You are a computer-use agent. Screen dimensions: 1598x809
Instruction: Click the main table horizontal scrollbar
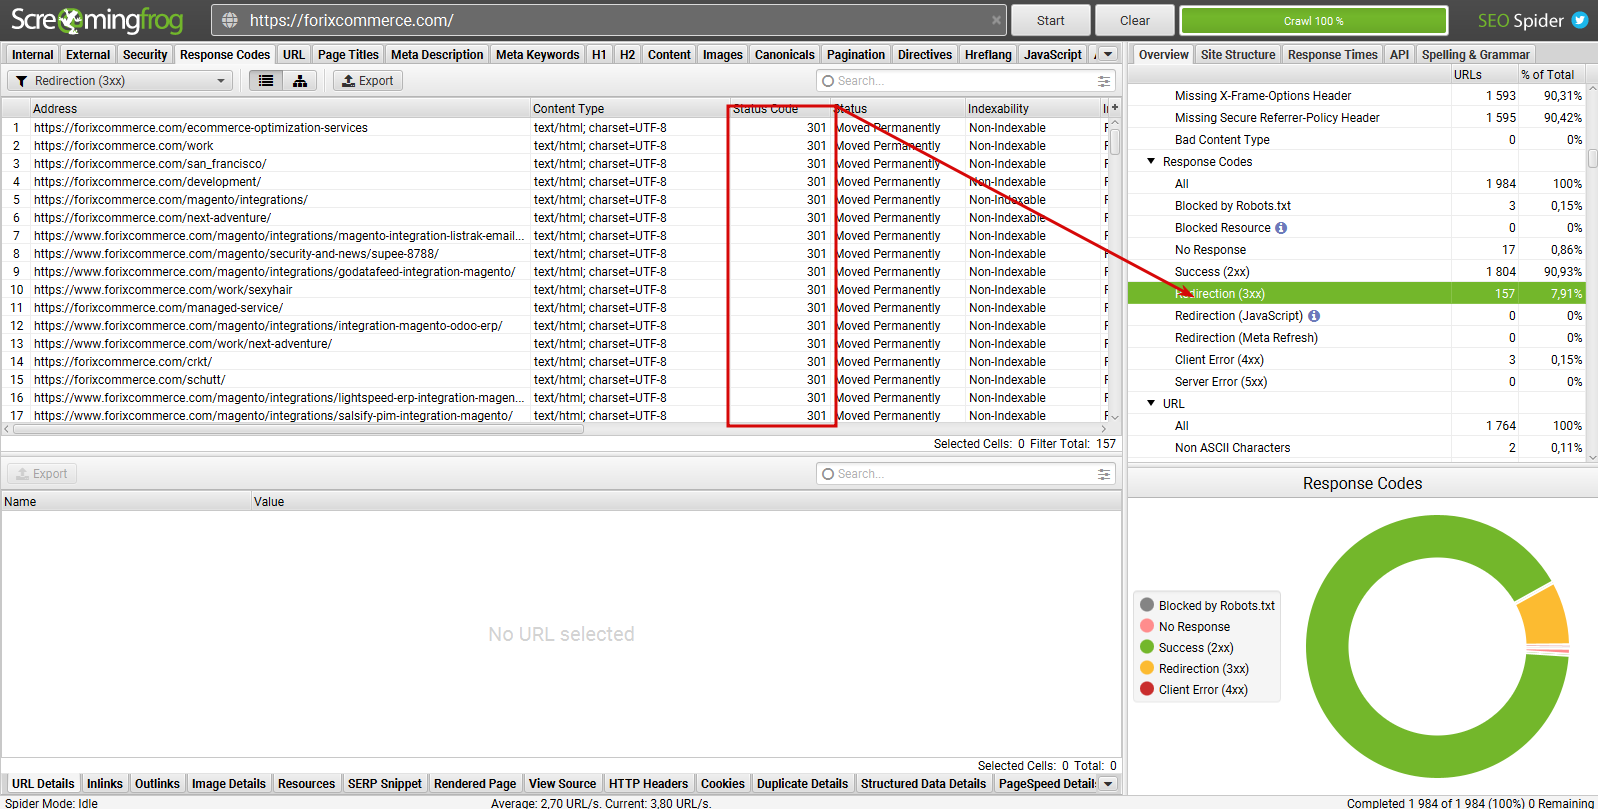(x=298, y=429)
